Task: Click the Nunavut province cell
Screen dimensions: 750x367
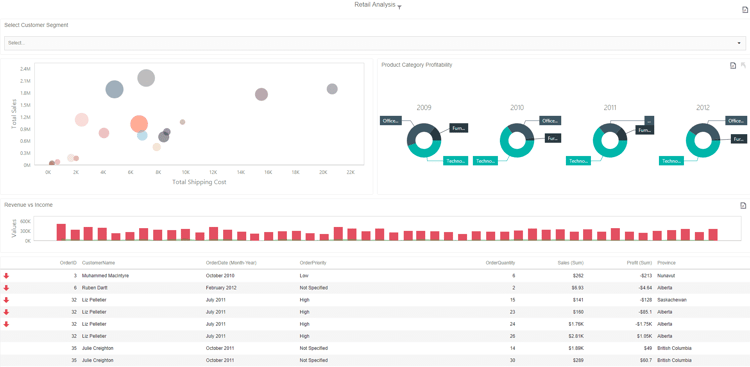Action: pos(666,276)
